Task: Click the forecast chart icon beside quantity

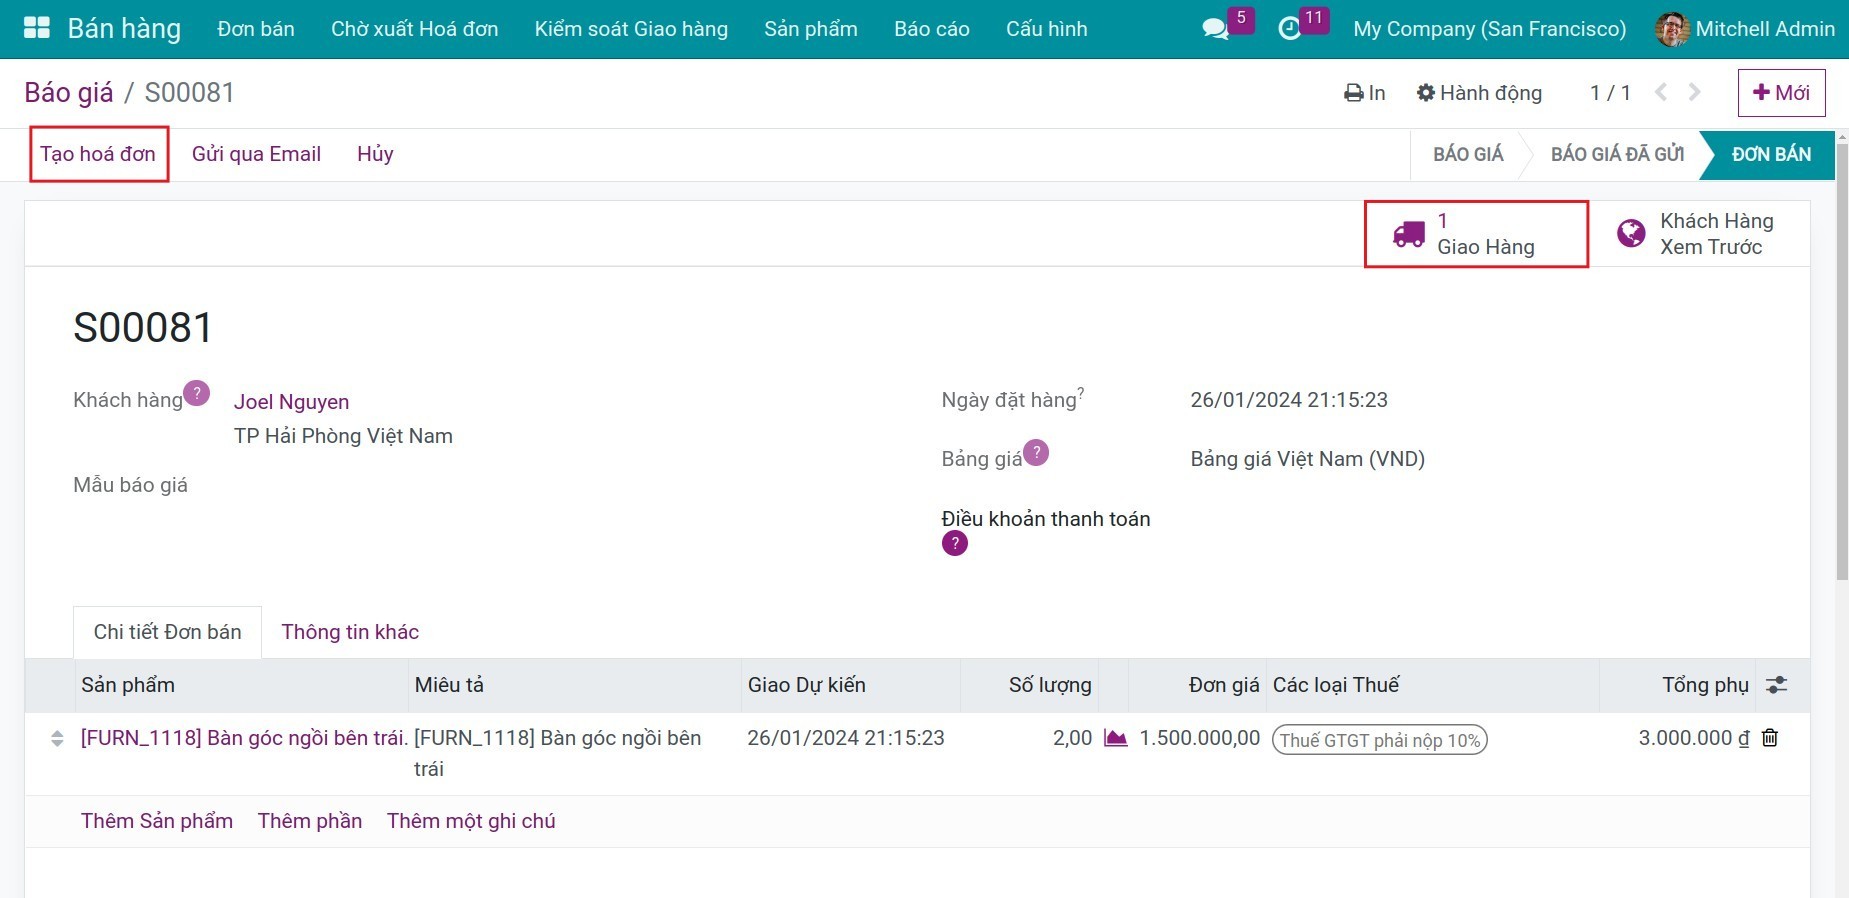Action: pyautogui.click(x=1115, y=738)
